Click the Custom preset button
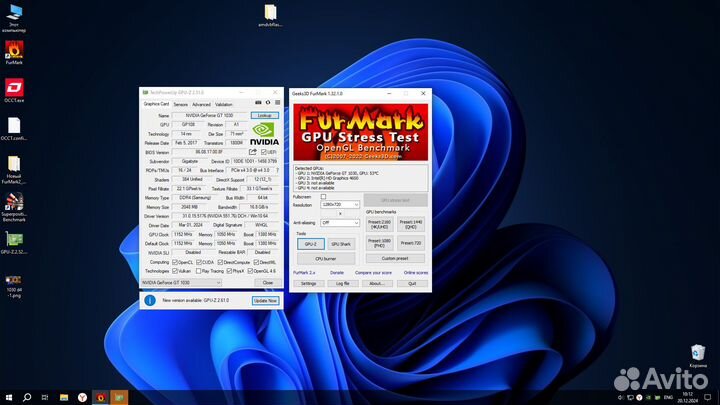Screen dimensions: 720x405 coord(395,259)
